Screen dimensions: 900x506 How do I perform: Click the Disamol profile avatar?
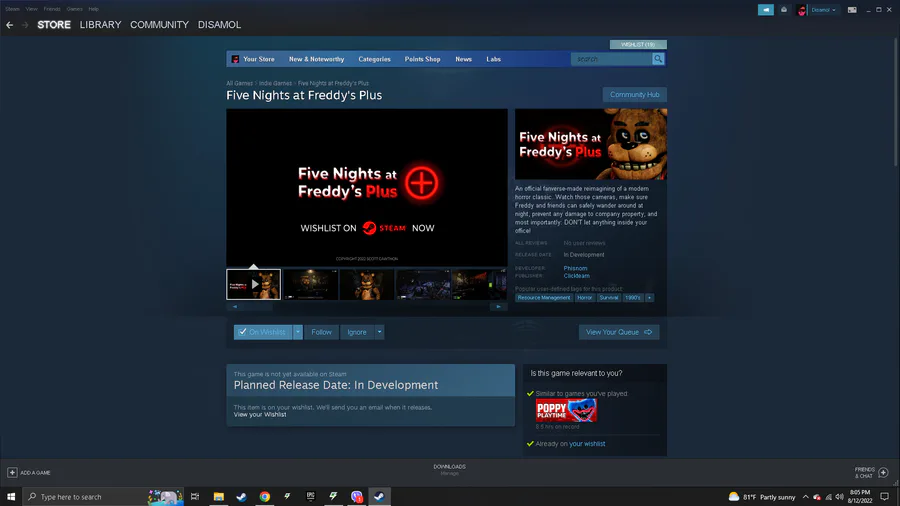click(x=802, y=10)
